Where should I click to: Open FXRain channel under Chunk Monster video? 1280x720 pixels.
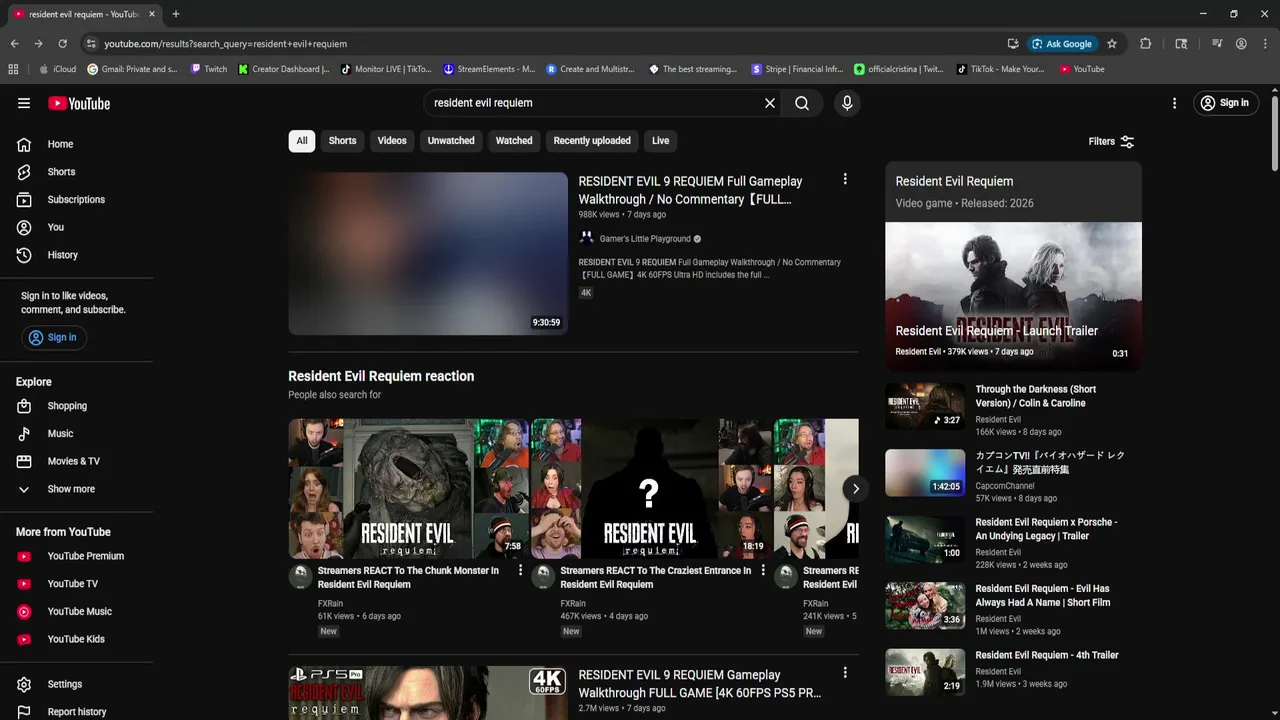tap(330, 604)
